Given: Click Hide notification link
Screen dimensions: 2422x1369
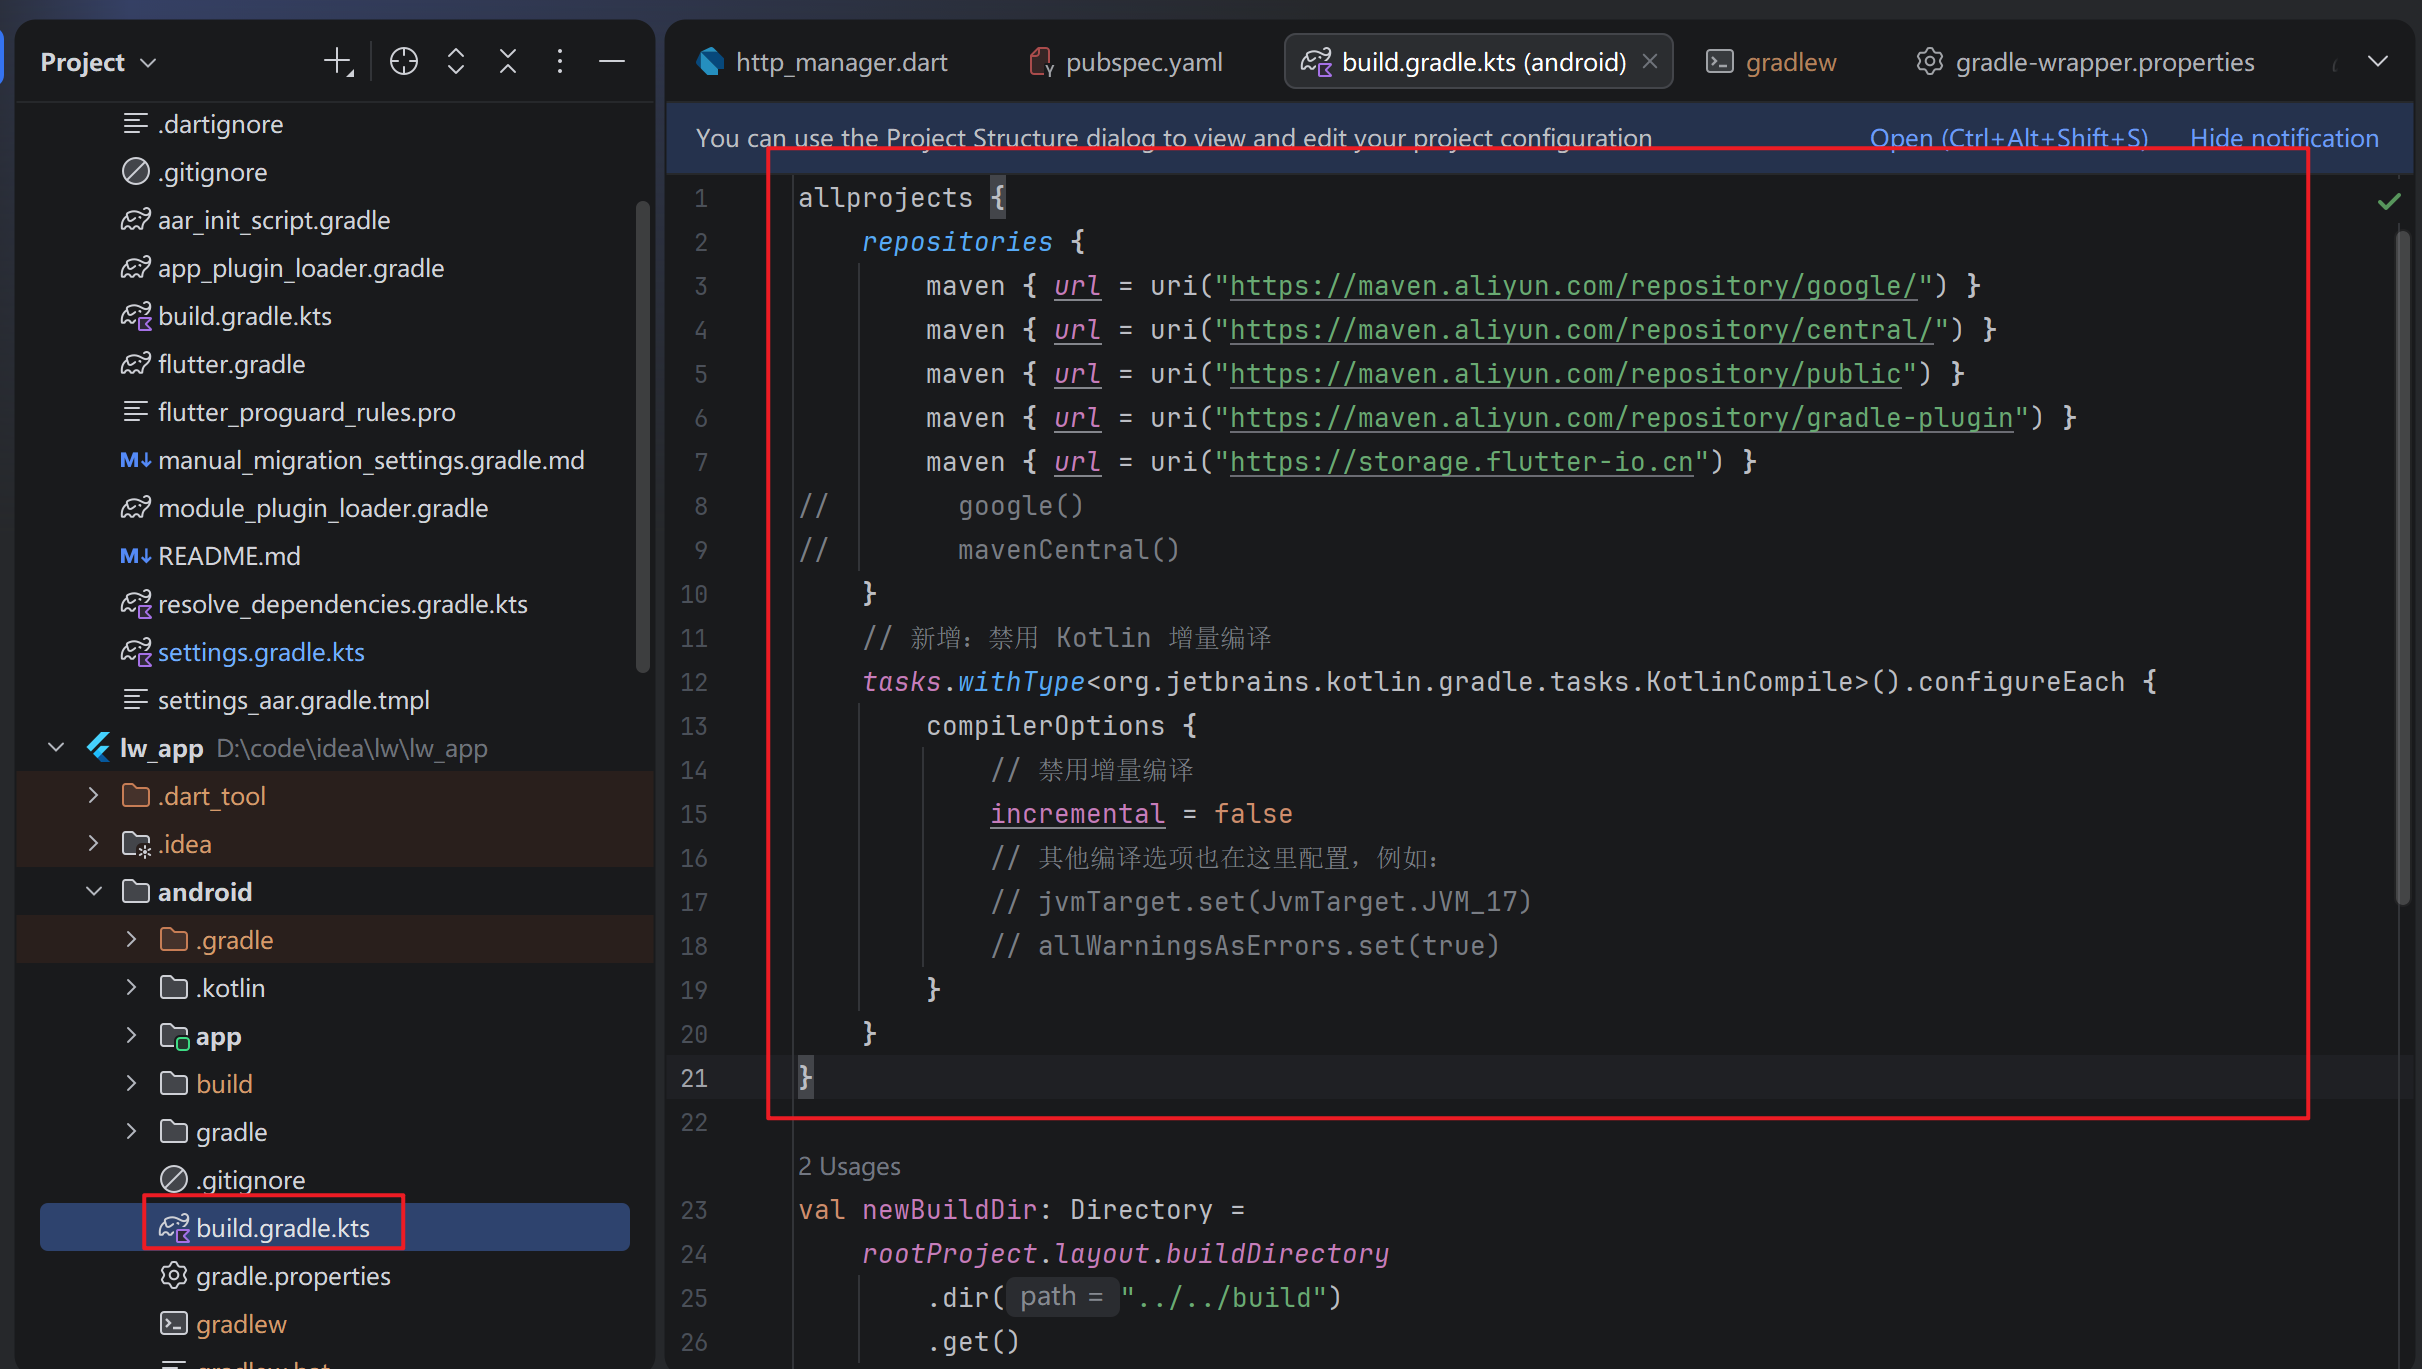Looking at the screenshot, I should point(2284,138).
